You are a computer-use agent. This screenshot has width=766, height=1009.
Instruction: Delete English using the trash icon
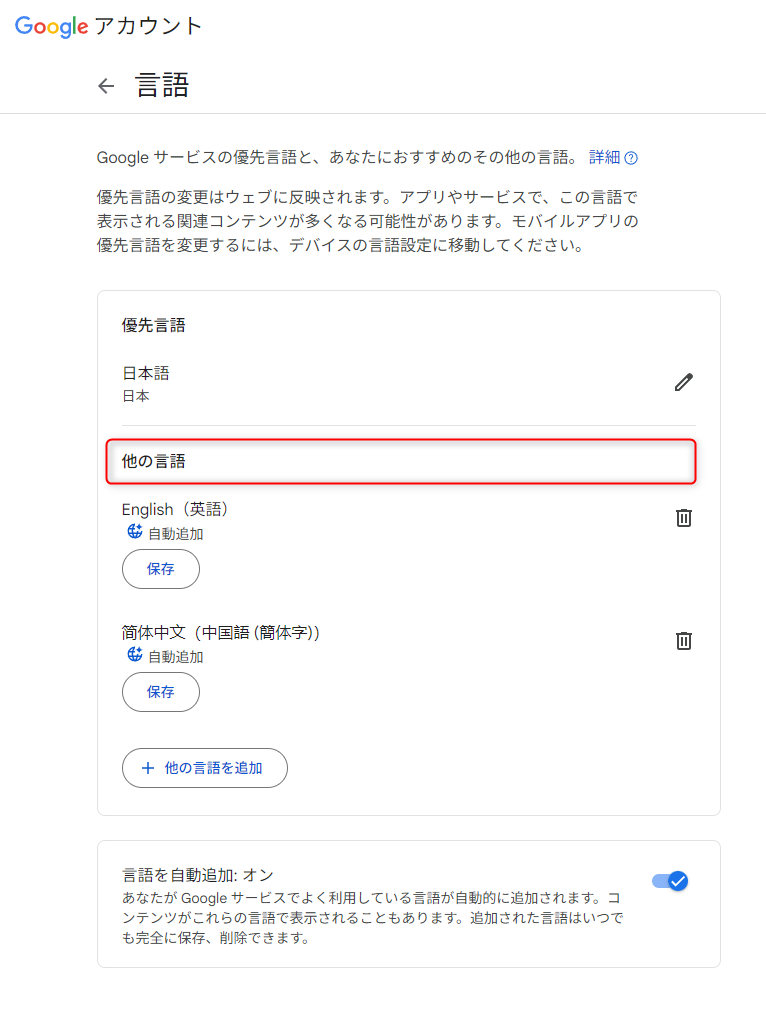coord(683,518)
